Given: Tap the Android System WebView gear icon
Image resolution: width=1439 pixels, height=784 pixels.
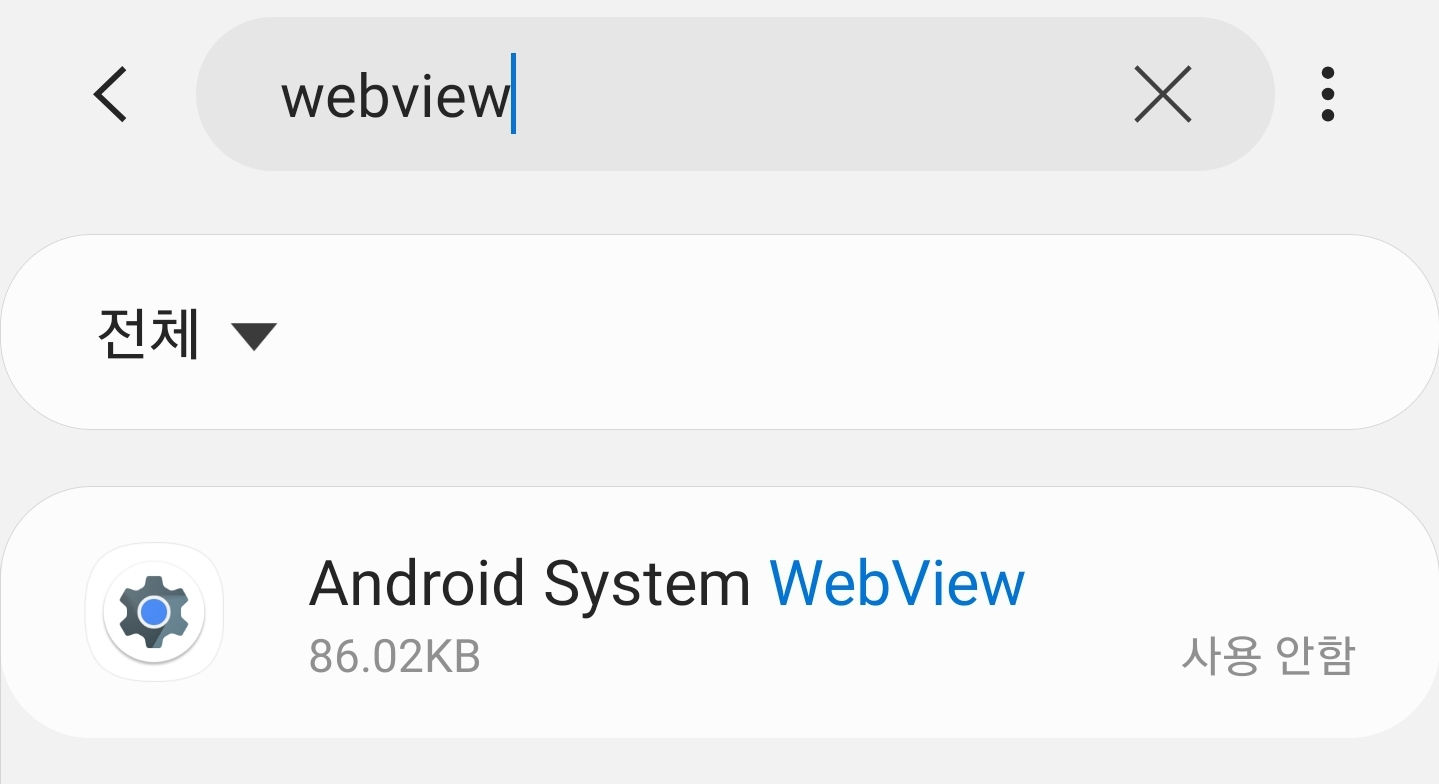Looking at the screenshot, I should [154, 612].
